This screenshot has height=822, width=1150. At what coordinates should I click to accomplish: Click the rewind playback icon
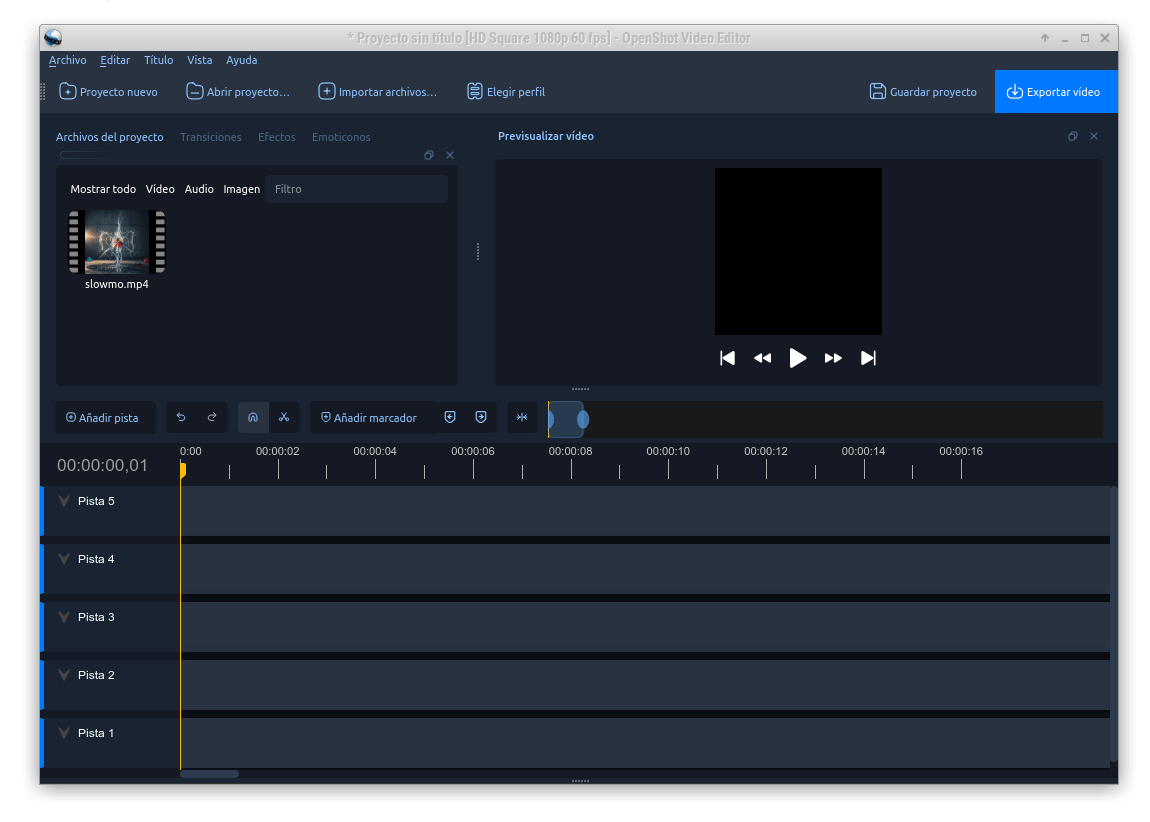pos(762,358)
